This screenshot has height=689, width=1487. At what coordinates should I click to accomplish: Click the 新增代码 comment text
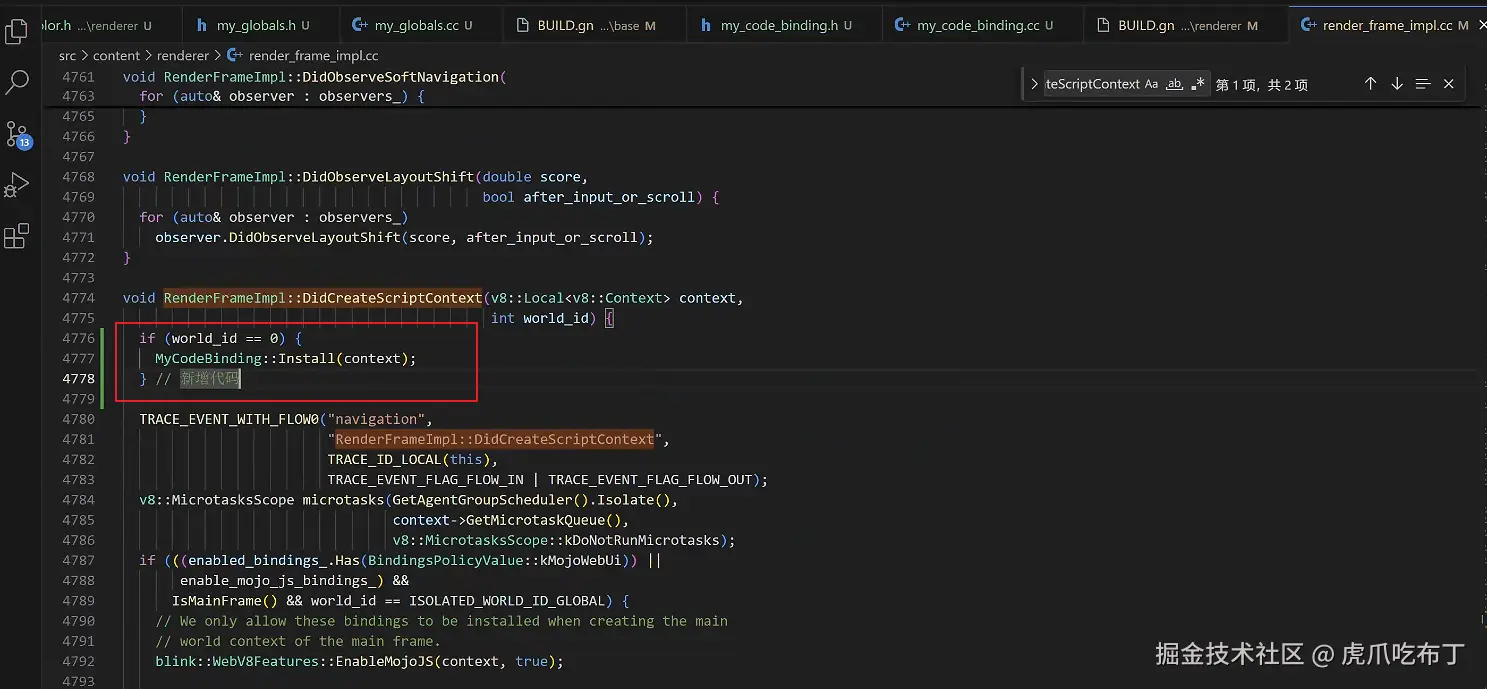[x=210, y=378]
